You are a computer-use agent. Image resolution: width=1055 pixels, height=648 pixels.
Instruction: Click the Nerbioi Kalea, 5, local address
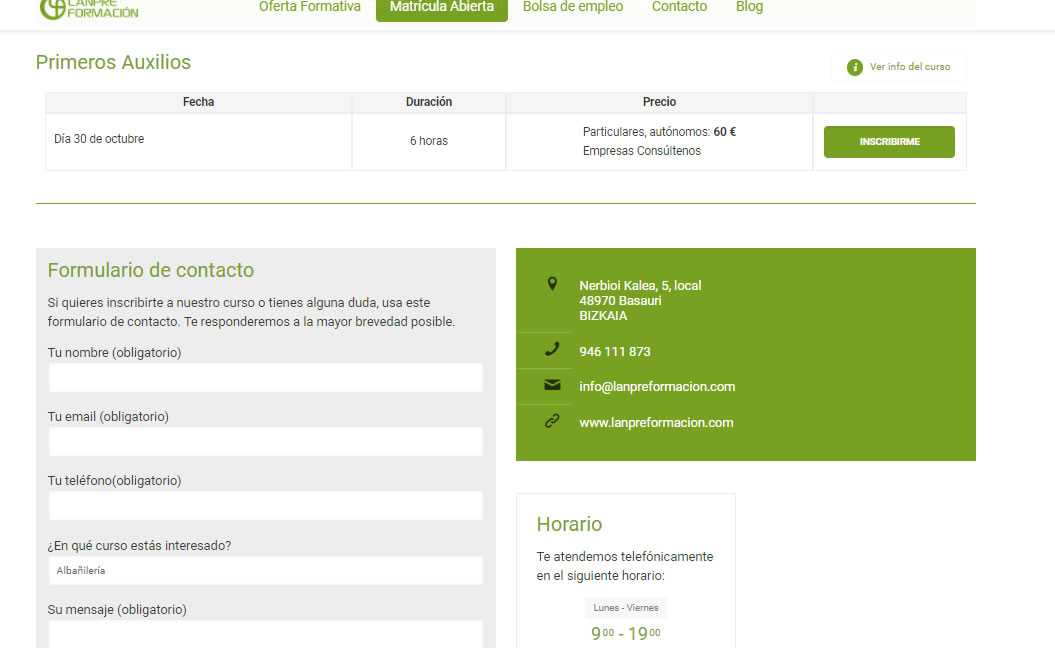[640, 285]
